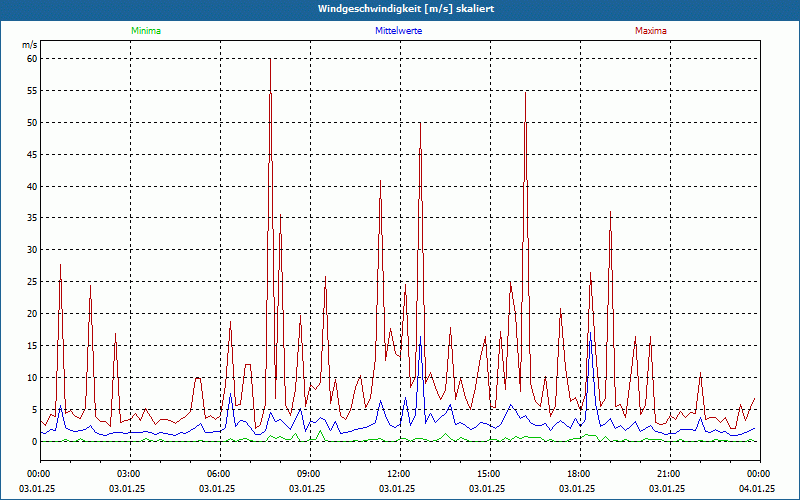Click the m/s unit label on y-axis

[30, 45]
